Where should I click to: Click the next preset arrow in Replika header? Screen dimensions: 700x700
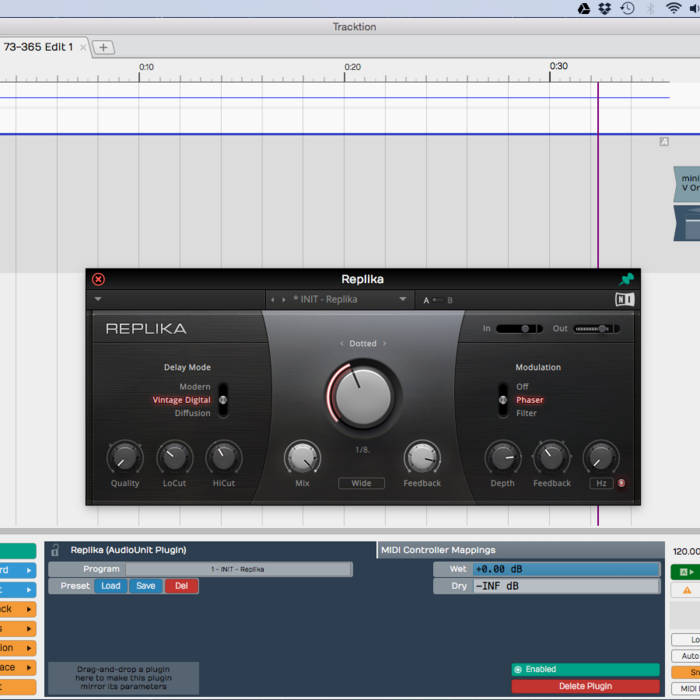point(285,299)
